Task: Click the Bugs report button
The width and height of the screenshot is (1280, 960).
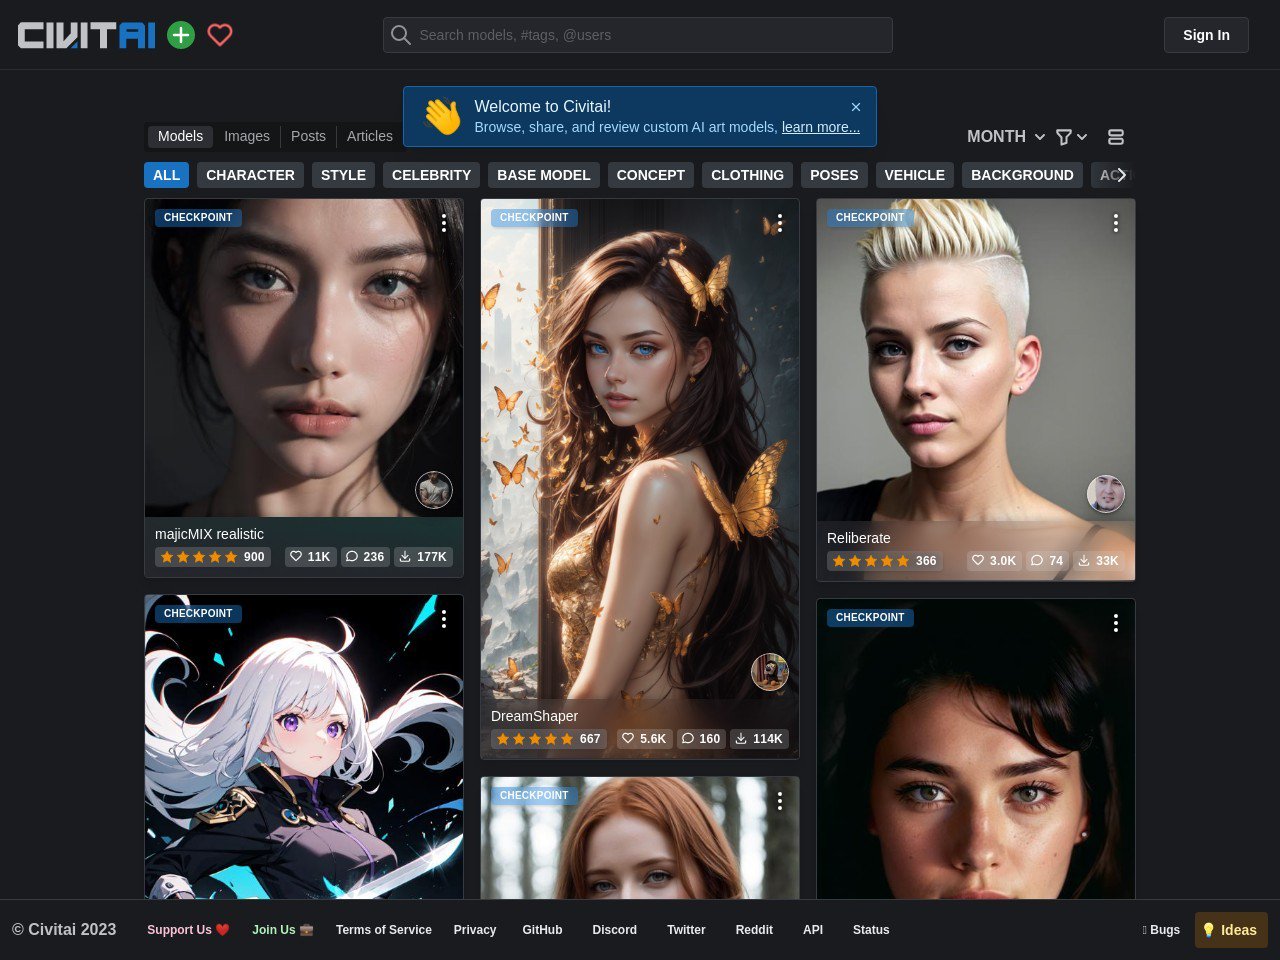Action: pyautogui.click(x=1161, y=930)
